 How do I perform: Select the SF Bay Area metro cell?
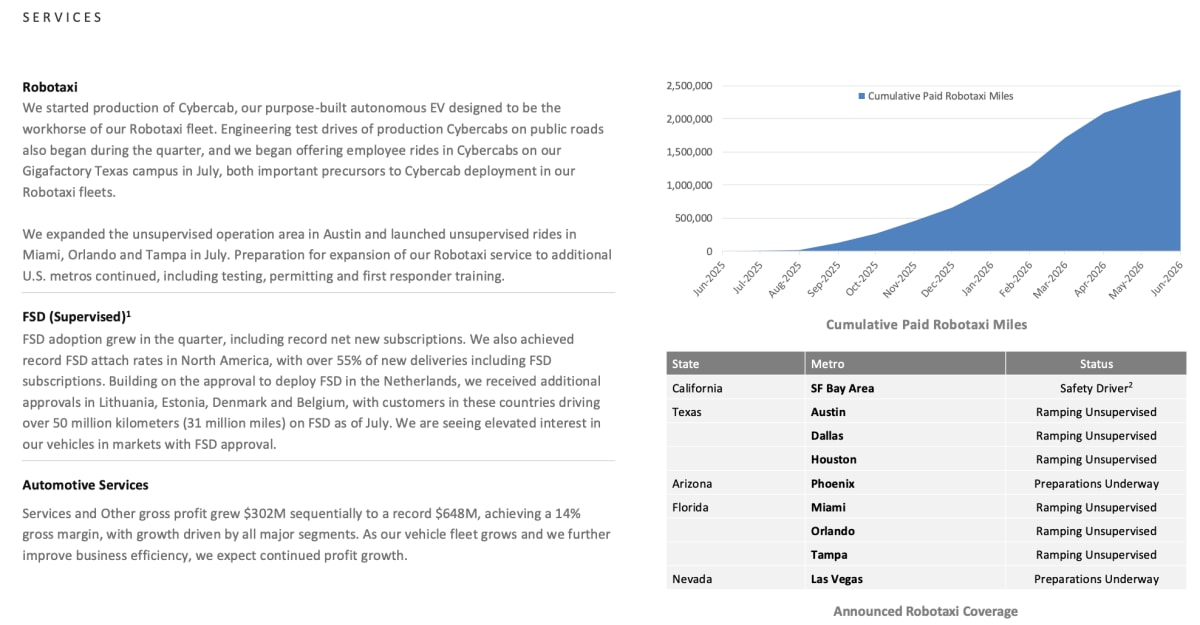[842, 388]
